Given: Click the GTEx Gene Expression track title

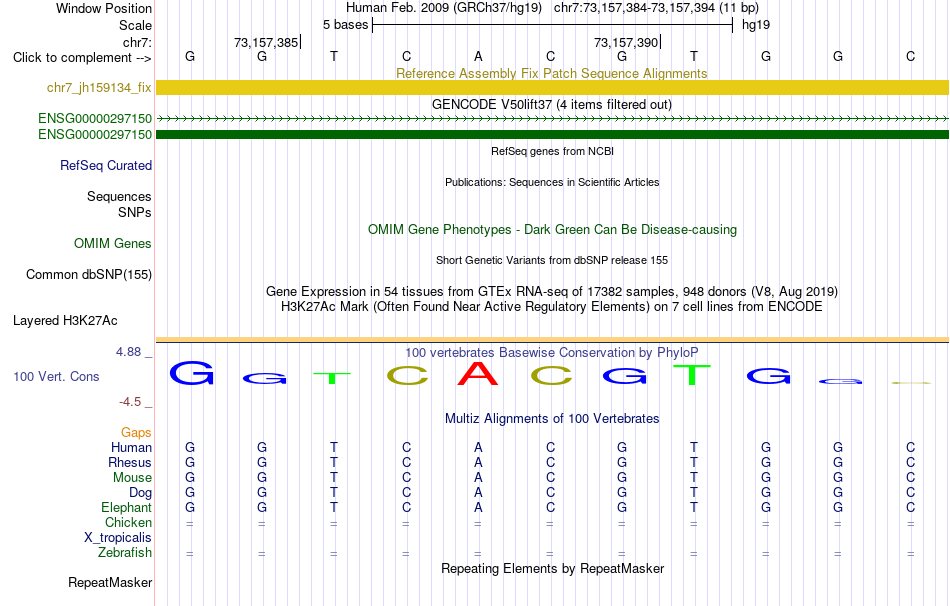Looking at the screenshot, I should click(552, 291).
